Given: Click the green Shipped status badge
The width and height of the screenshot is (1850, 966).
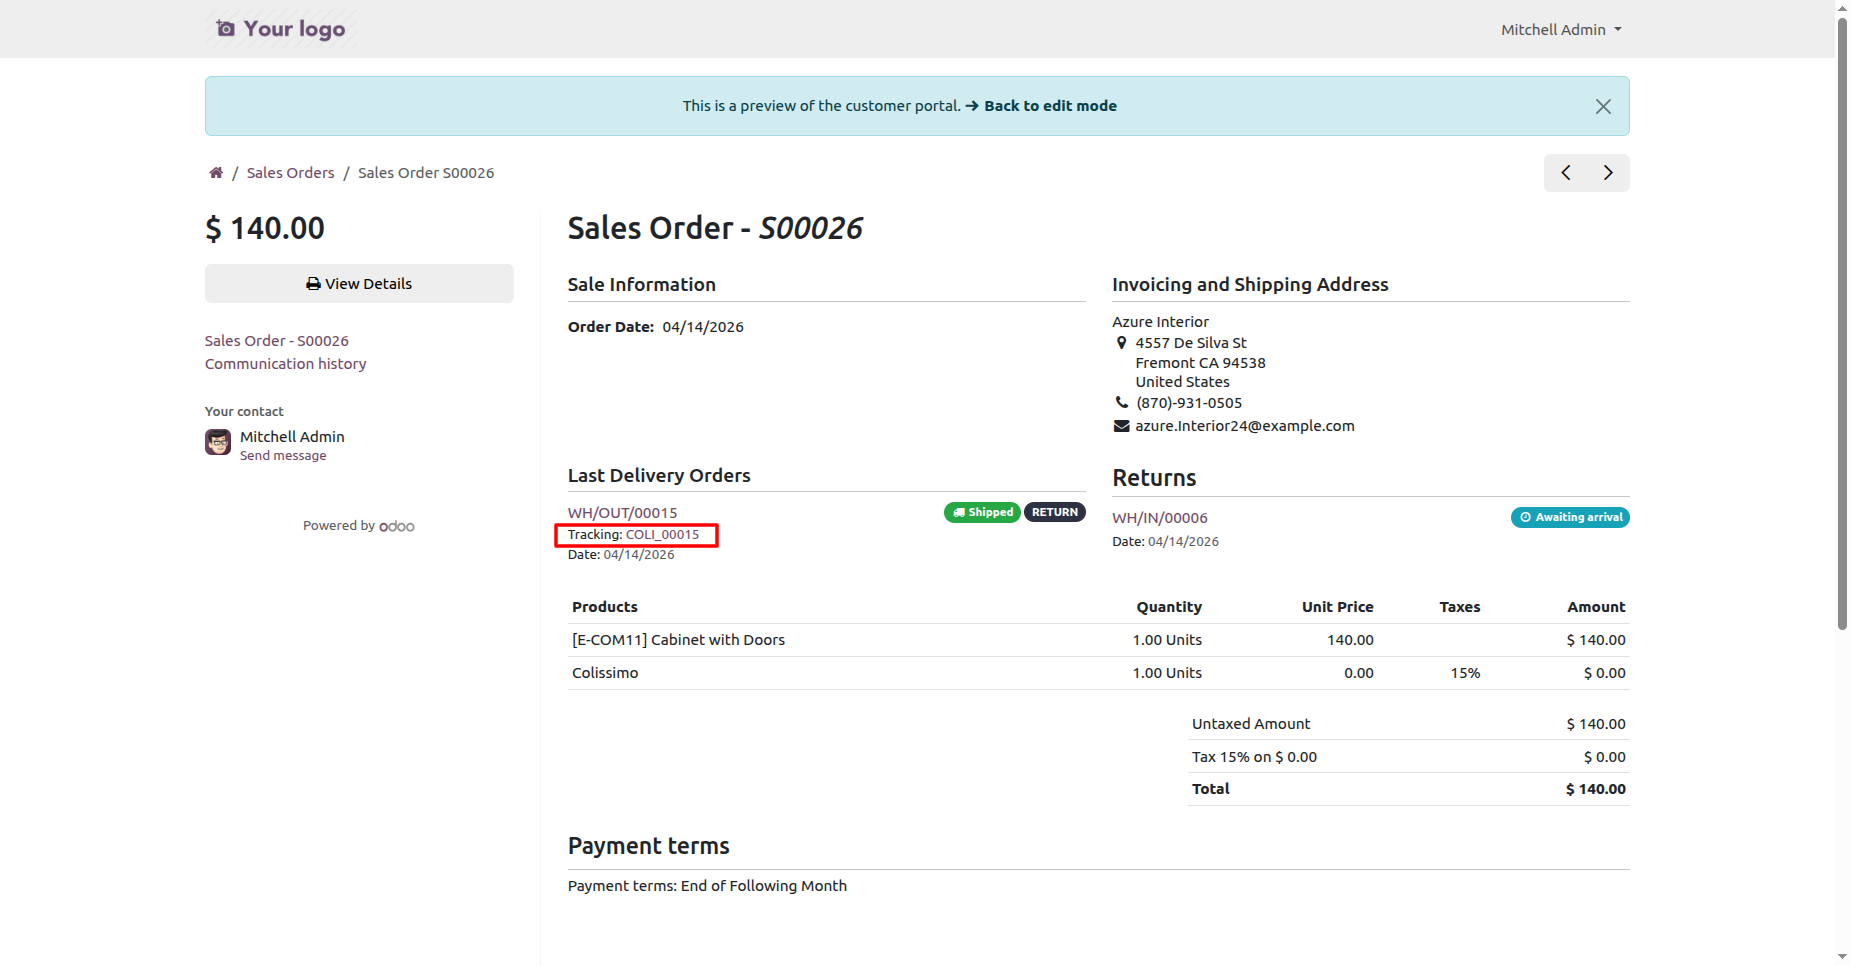Looking at the screenshot, I should coord(982,513).
